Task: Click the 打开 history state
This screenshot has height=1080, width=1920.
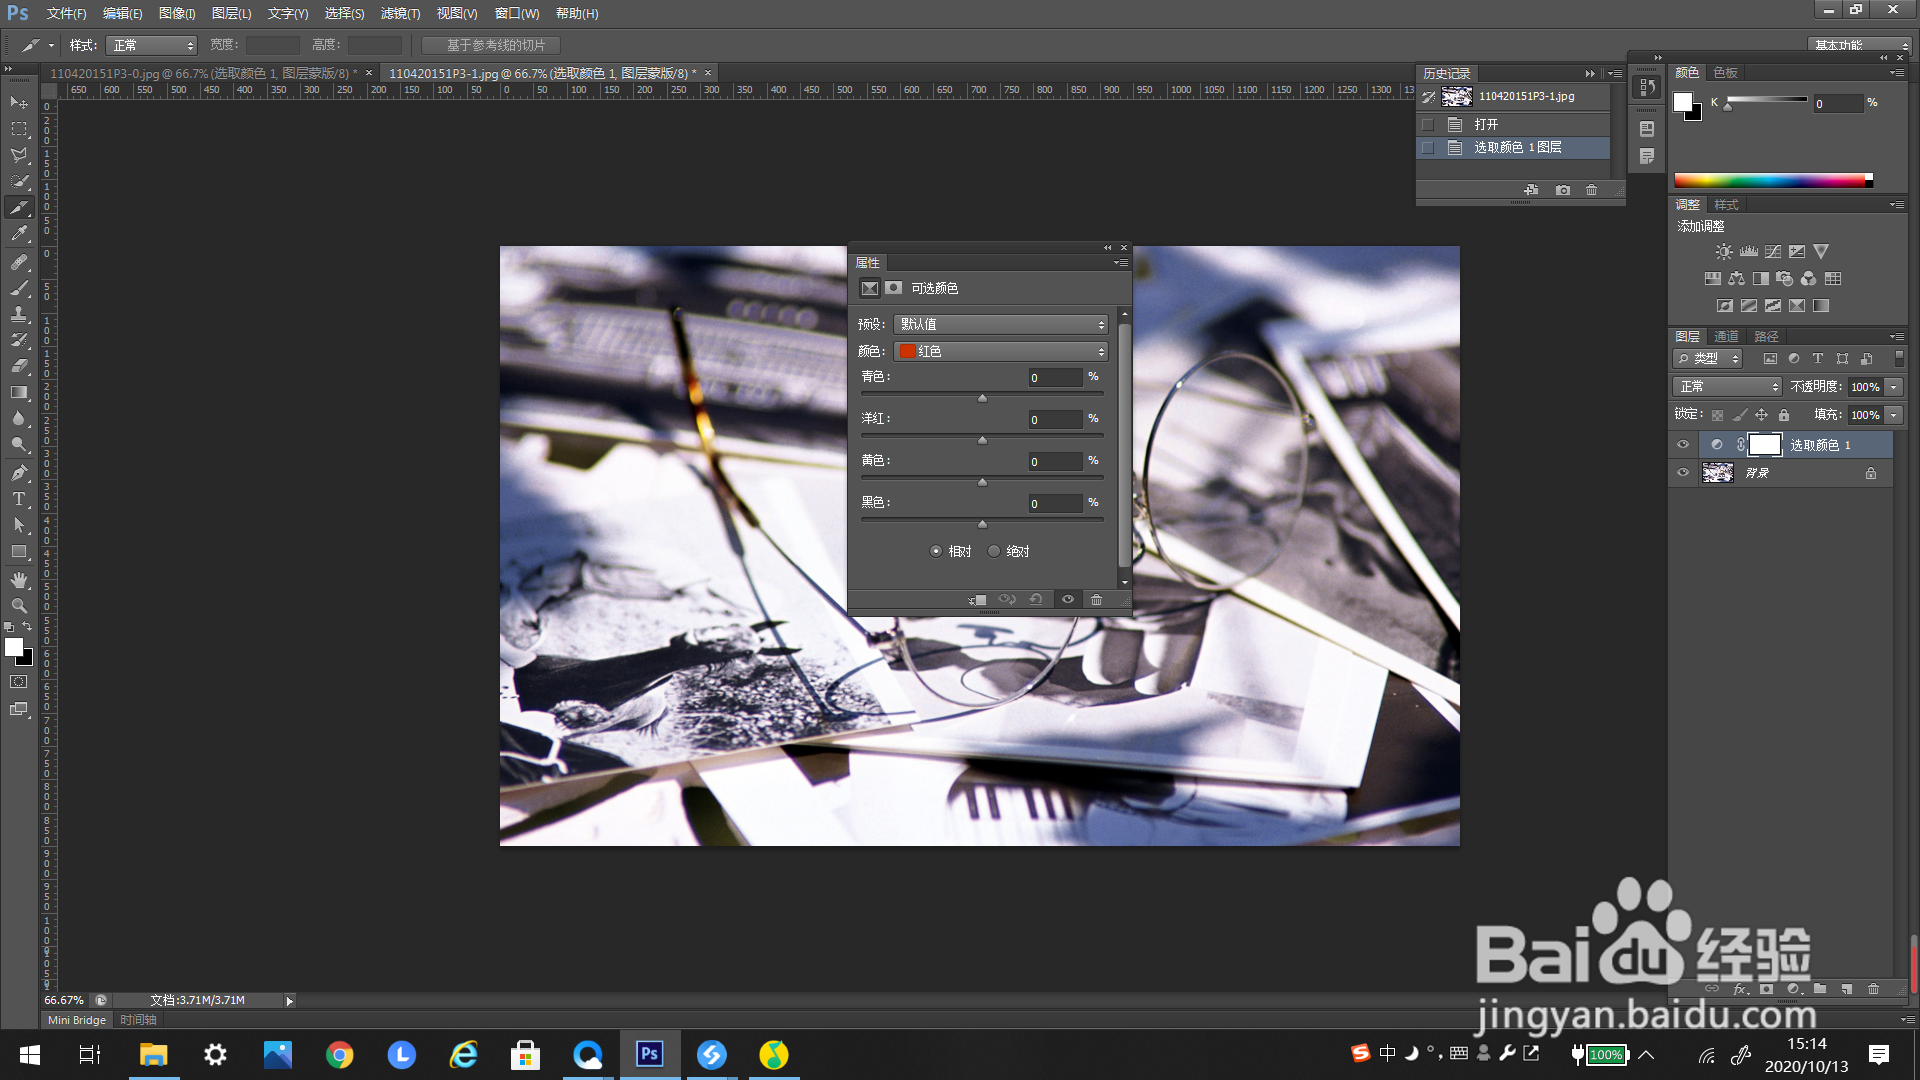Action: point(1486,124)
